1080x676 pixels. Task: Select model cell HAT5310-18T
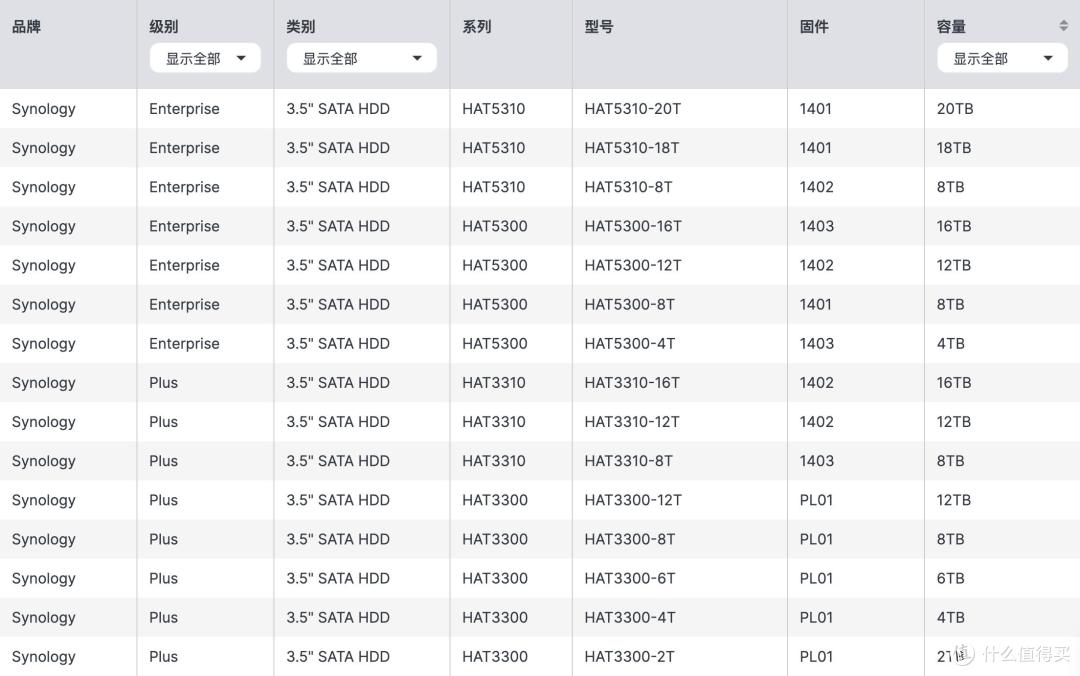(x=632, y=148)
